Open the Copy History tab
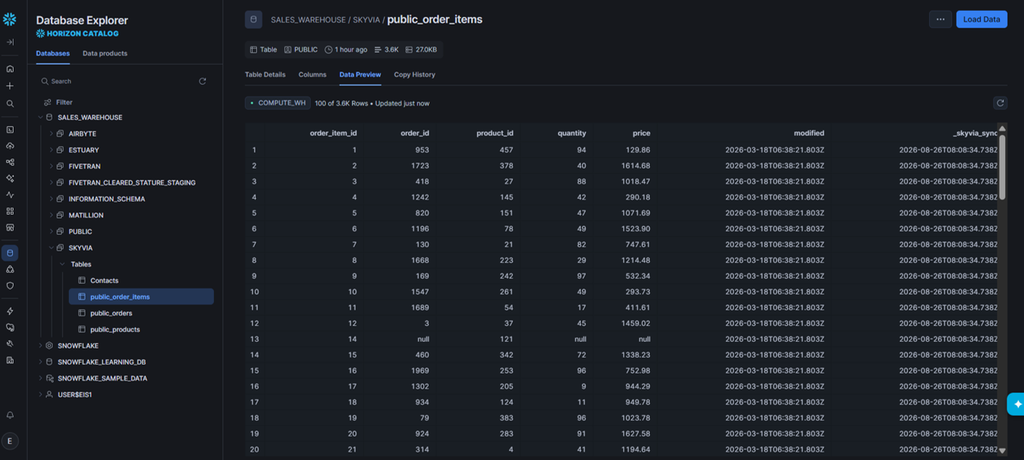 [x=414, y=74]
